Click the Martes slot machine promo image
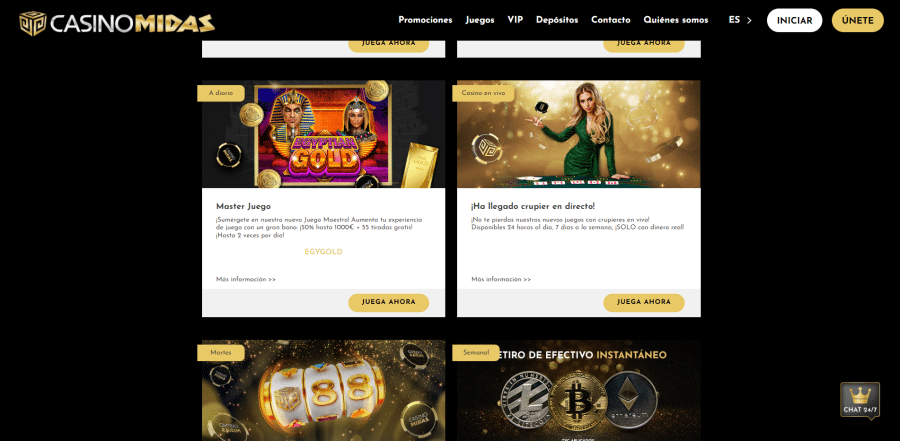This screenshot has height=441, width=900. (x=323, y=390)
